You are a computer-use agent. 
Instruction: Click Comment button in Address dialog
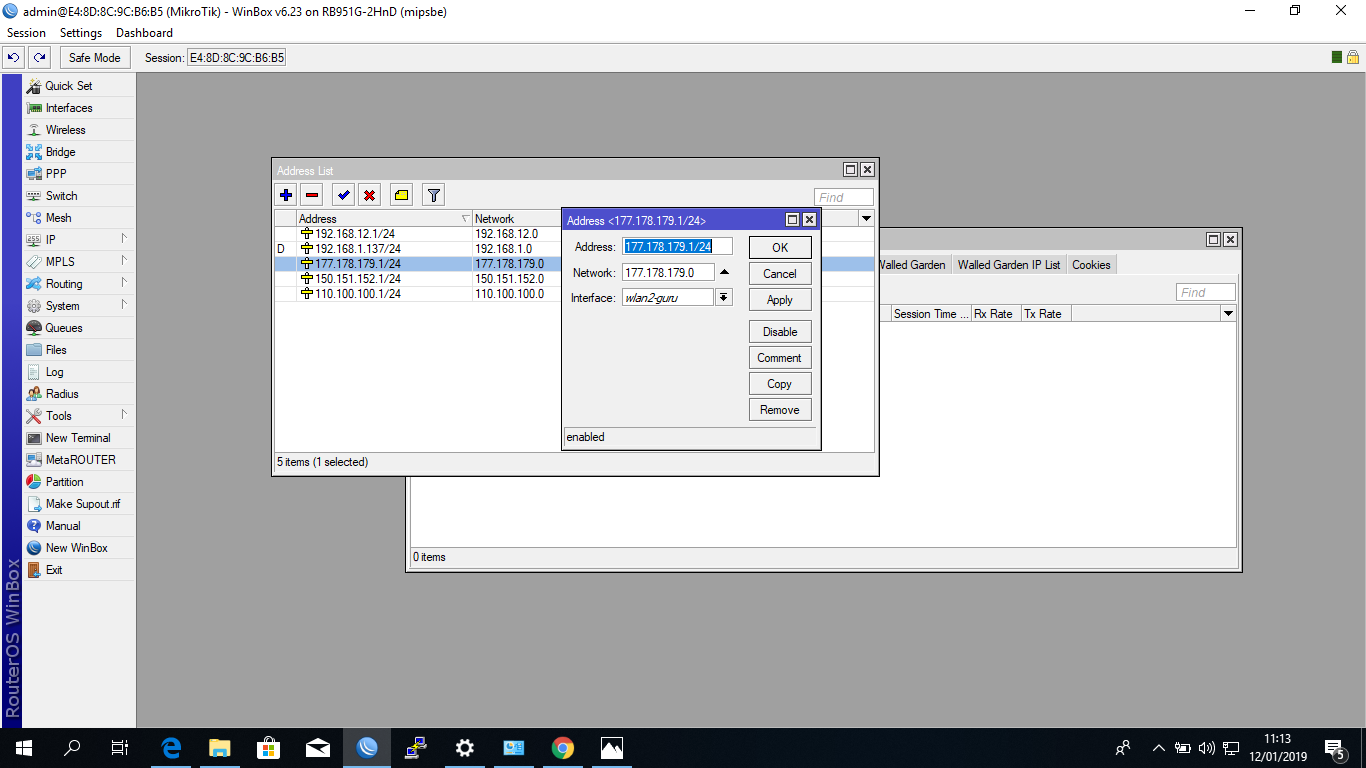tap(780, 357)
